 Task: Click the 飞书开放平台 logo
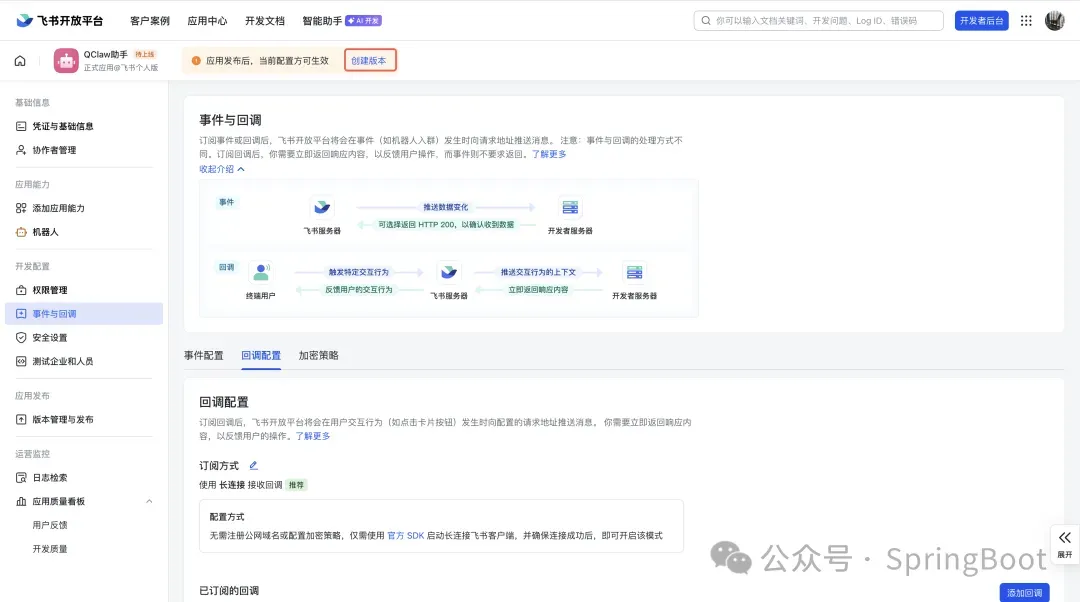[x=59, y=21]
